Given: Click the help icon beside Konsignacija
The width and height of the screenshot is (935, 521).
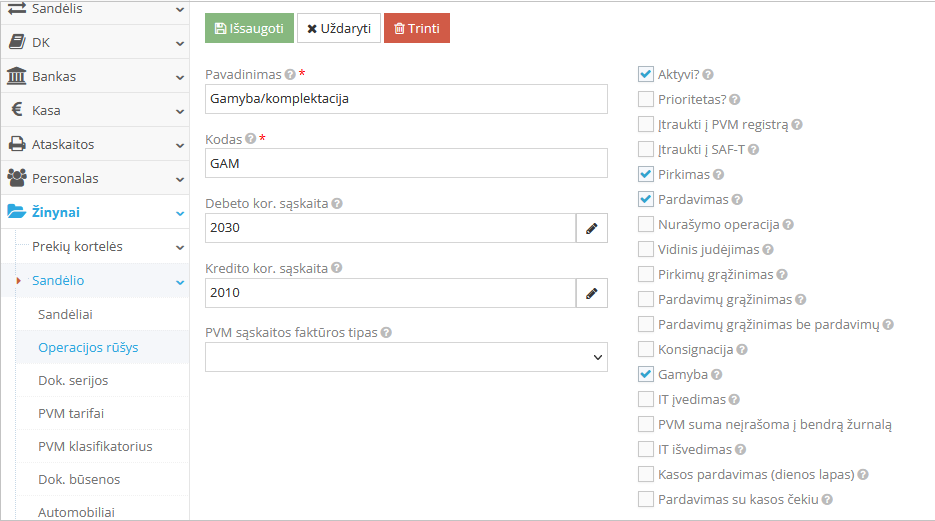Looking at the screenshot, I should point(742,350).
